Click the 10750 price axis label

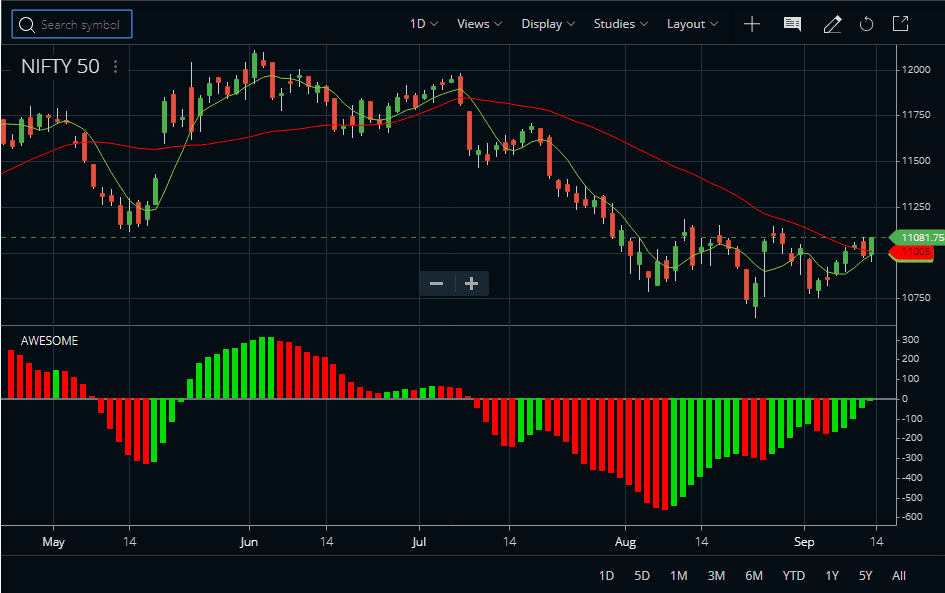(x=915, y=298)
